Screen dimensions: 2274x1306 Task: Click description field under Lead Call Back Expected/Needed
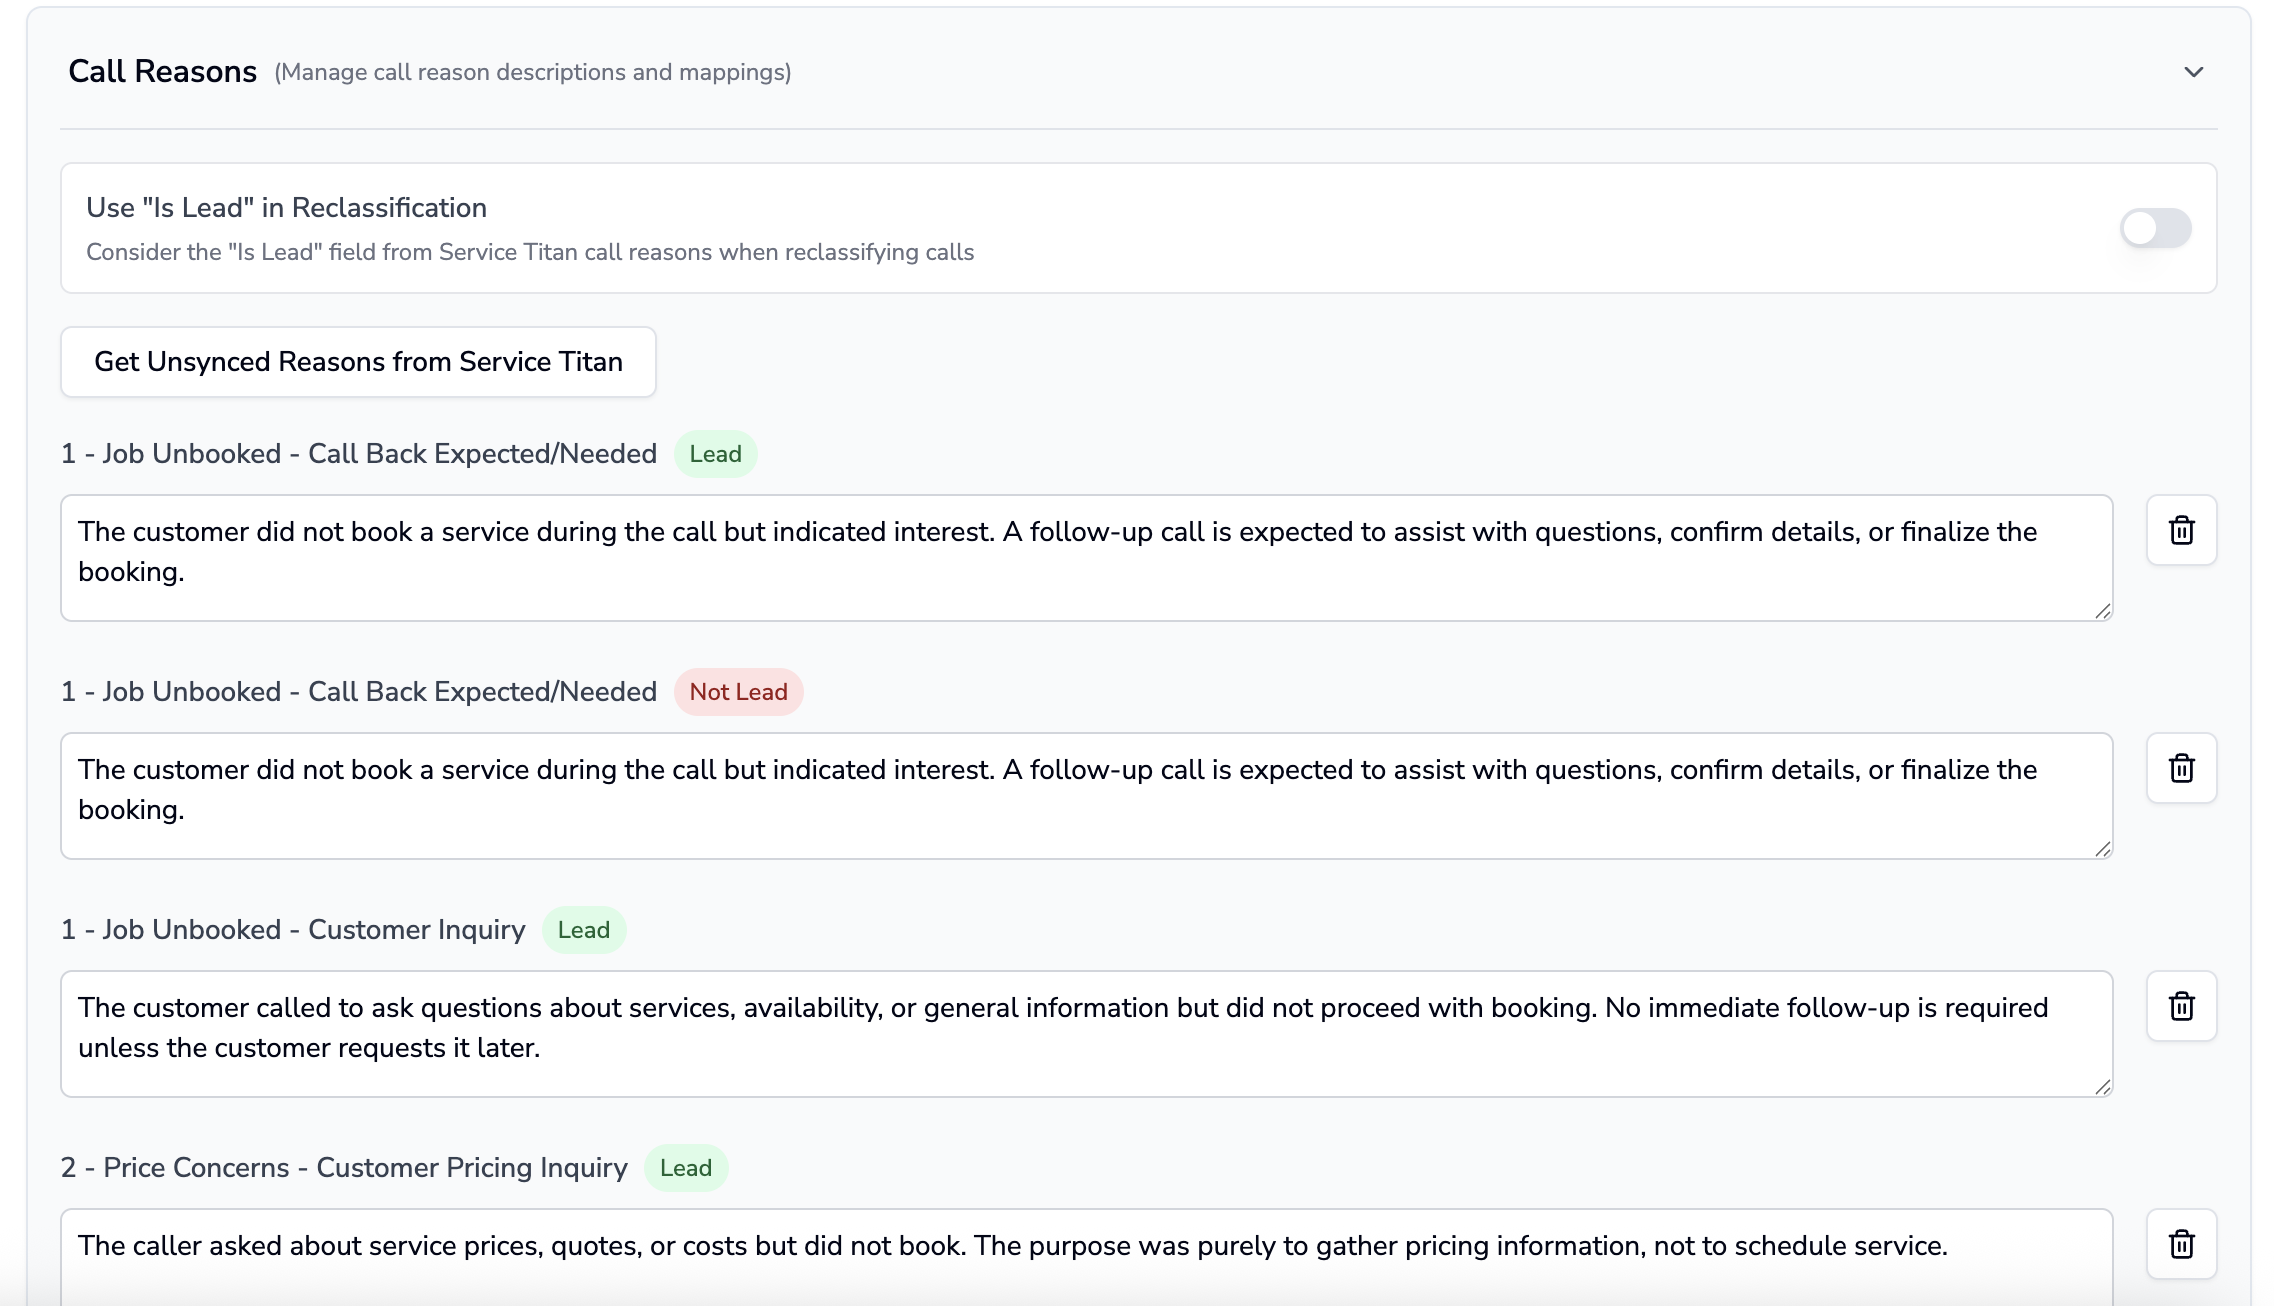coord(1085,557)
